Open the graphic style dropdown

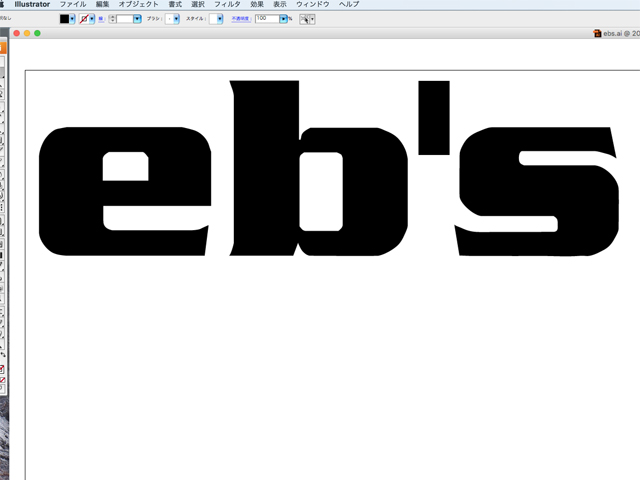(219, 18)
